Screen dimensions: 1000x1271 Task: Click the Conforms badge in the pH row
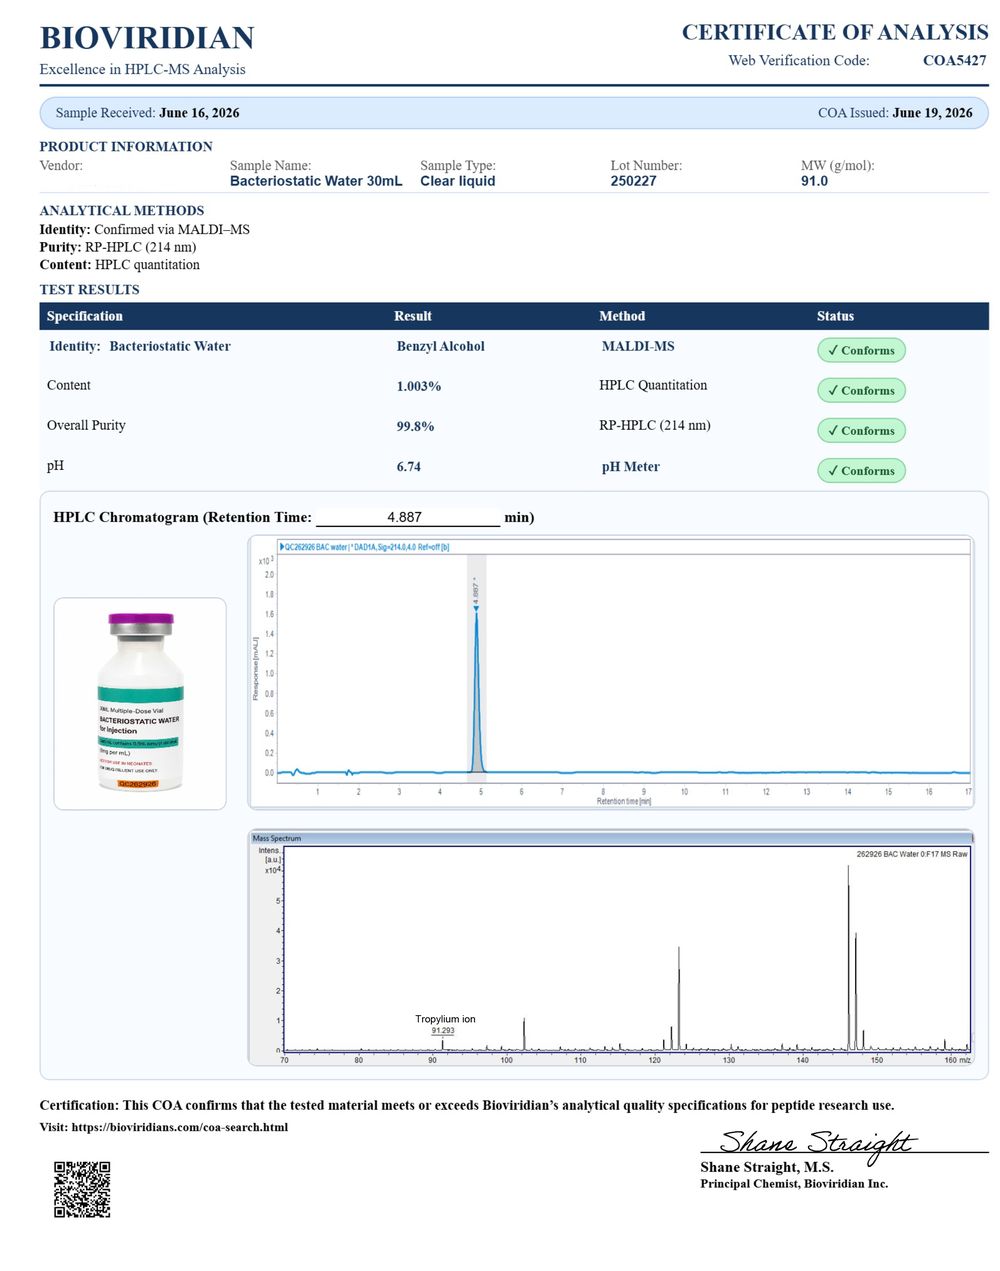tap(861, 470)
